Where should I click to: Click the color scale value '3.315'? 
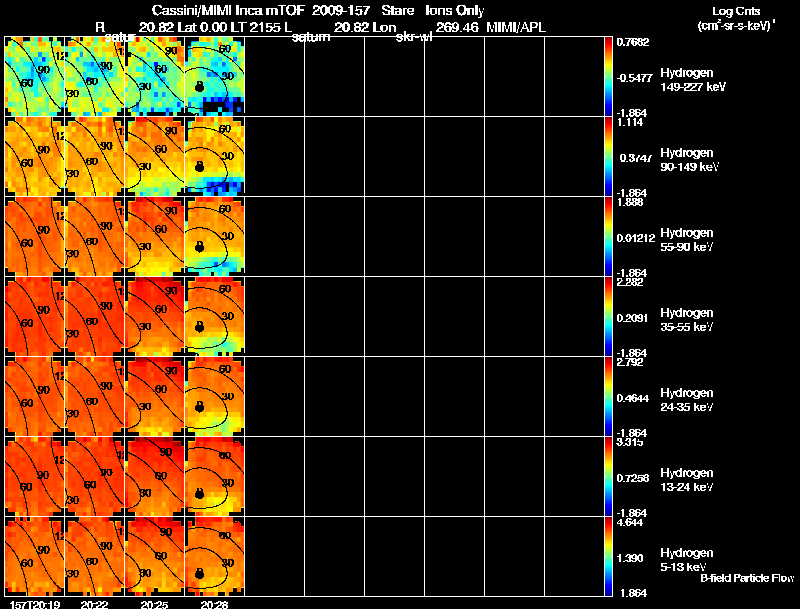coord(630,442)
